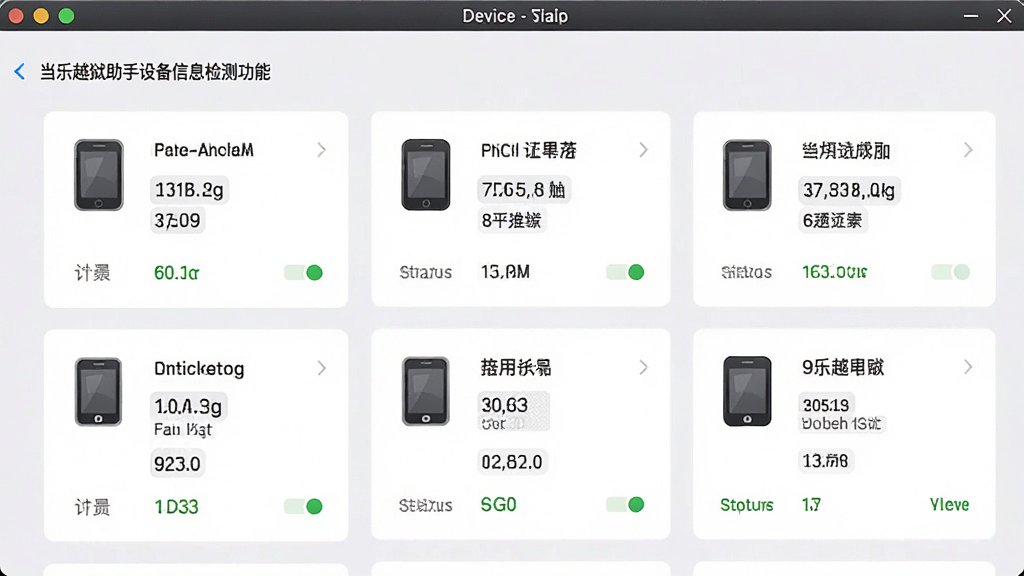Expand the Pate-AhclaM card with its chevron

click(321, 150)
